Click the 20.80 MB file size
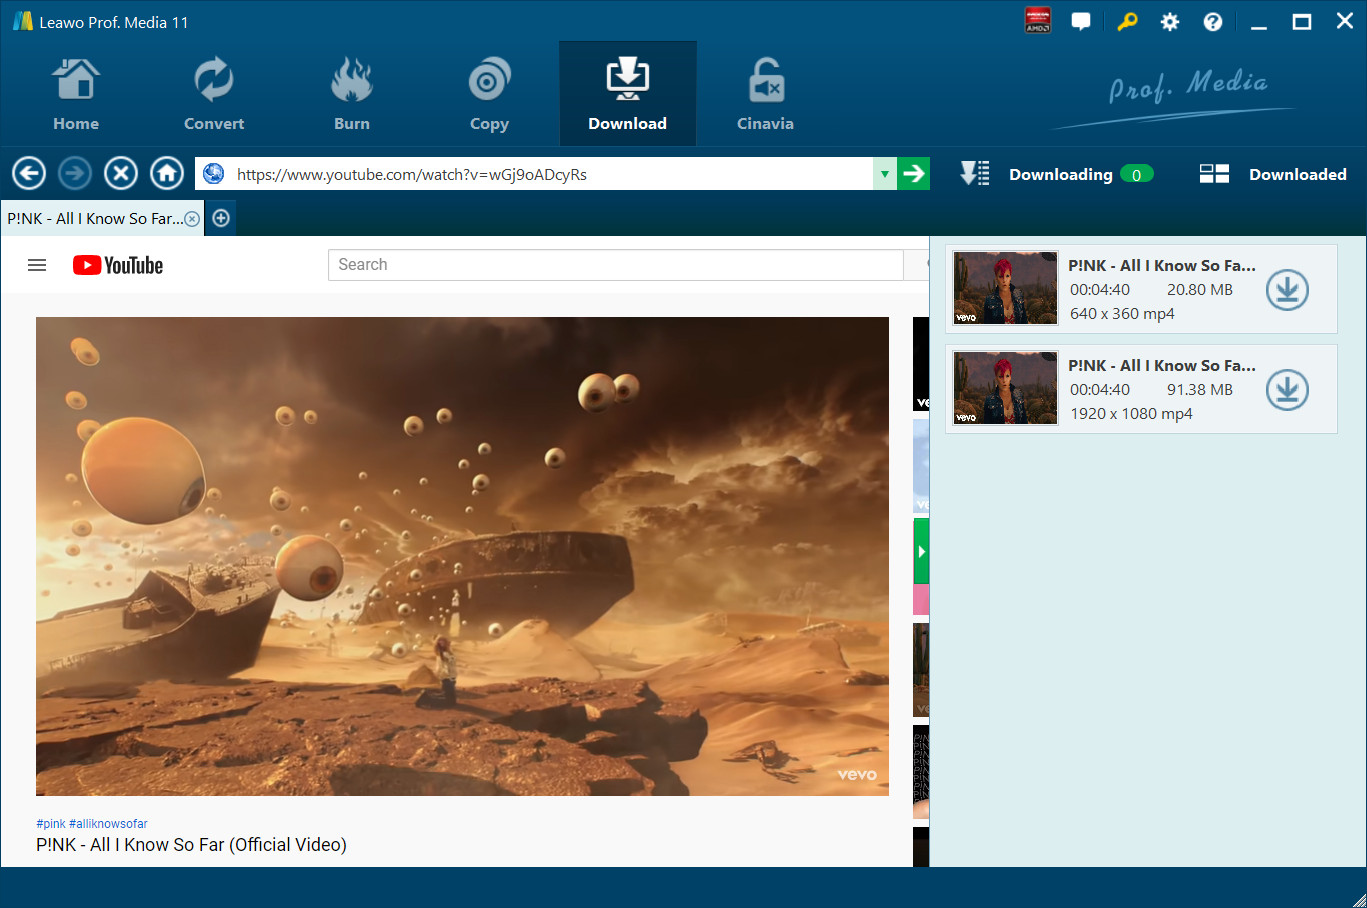The height and width of the screenshot is (908, 1367). pos(1200,290)
